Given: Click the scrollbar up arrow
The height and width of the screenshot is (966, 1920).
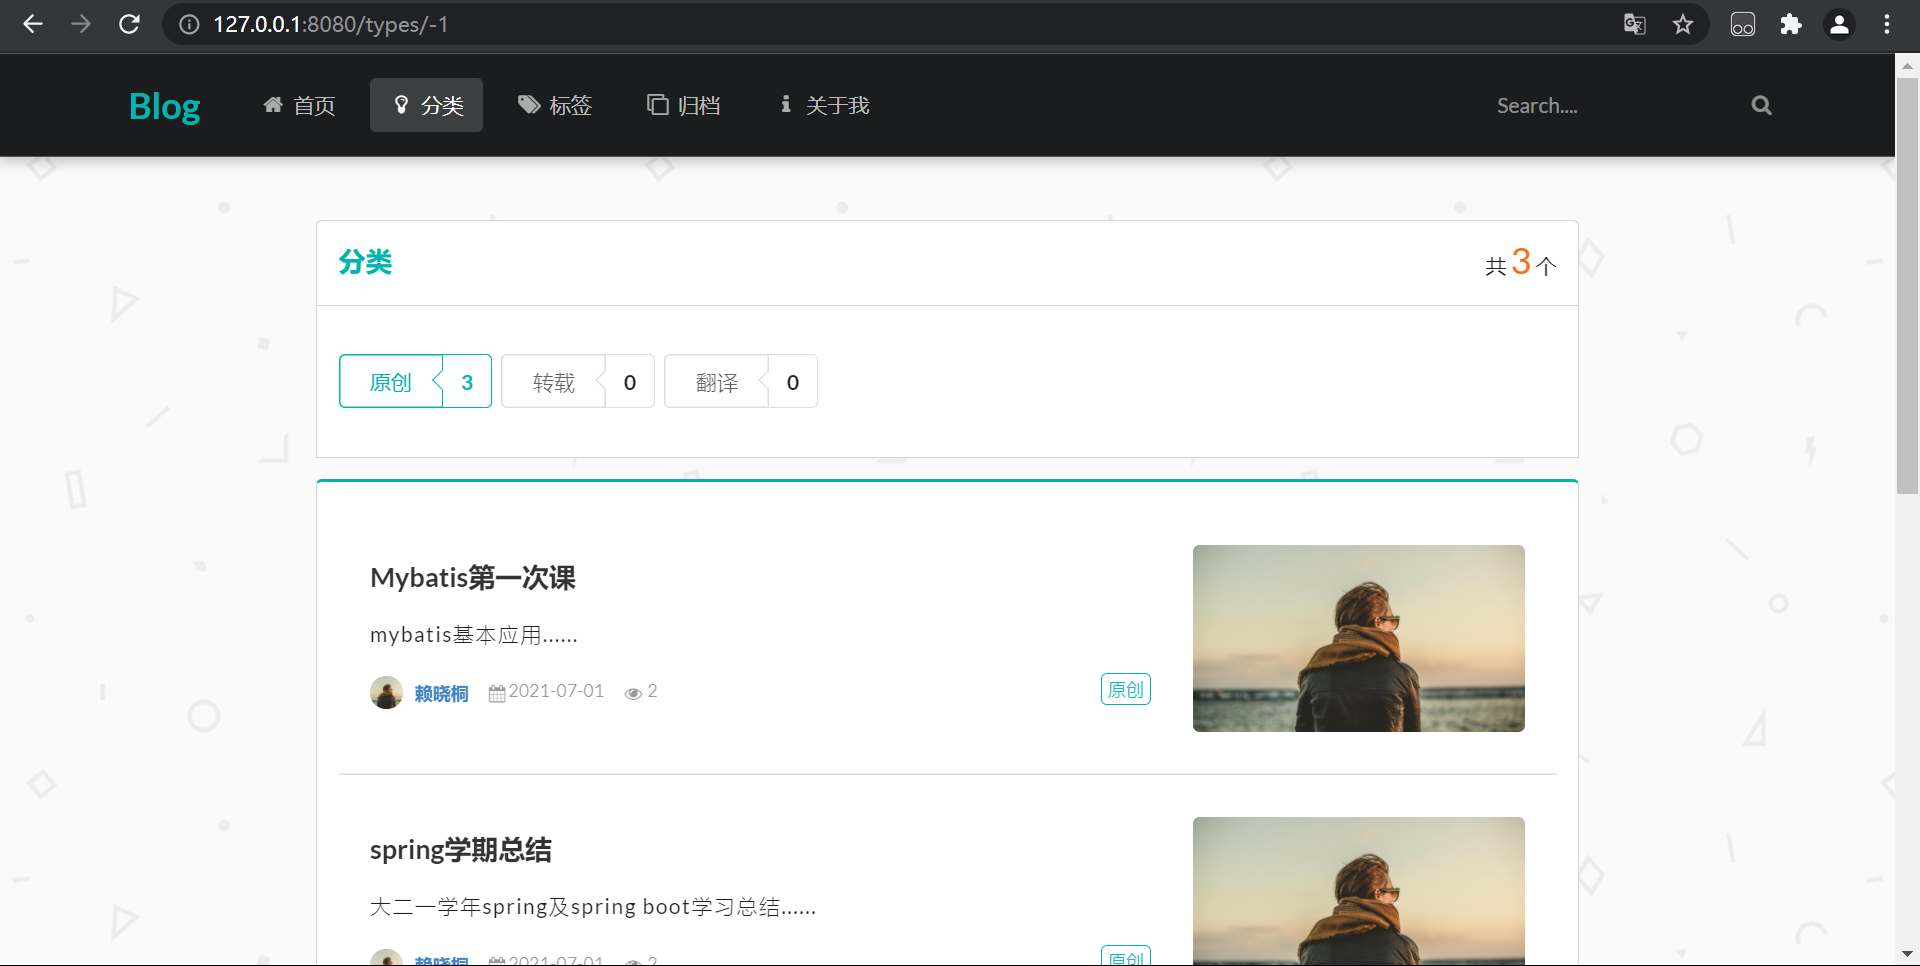Looking at the screenshot, I should [x=1907, y=64].
